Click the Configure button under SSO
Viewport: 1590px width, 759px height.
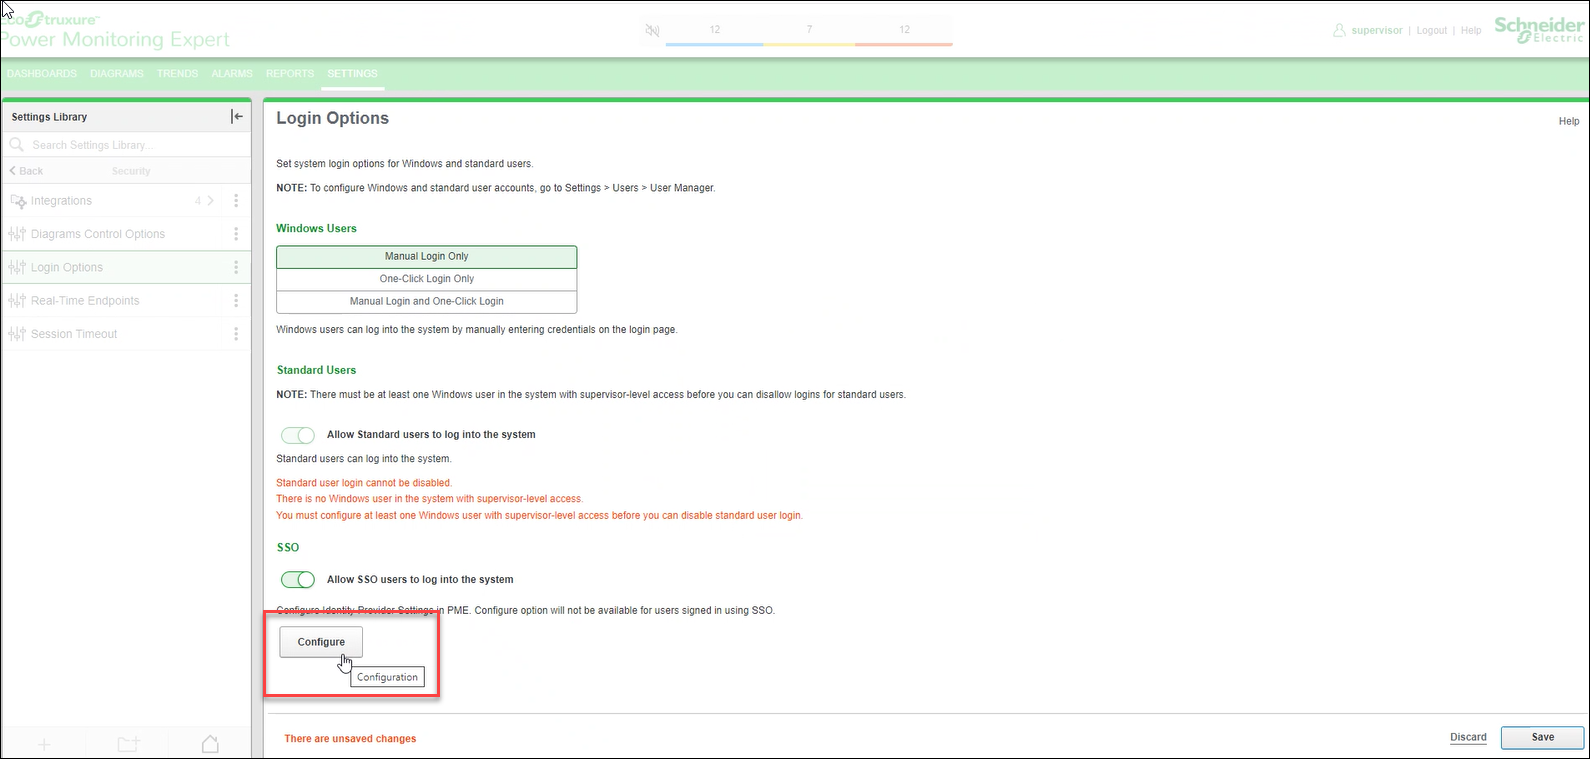(x=321, y=642)
